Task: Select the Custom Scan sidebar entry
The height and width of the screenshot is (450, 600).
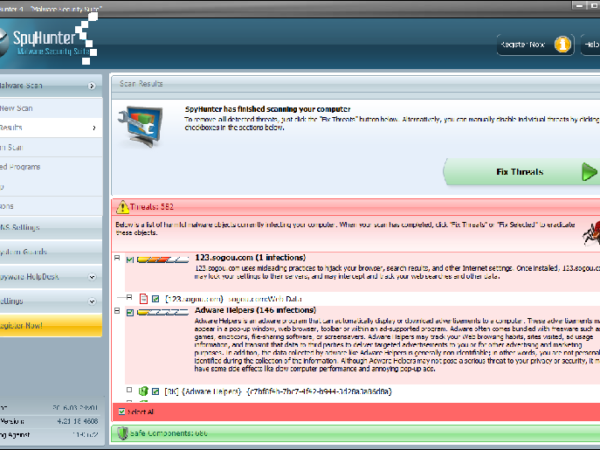Action: pyautogui.click(x=51, y=147)
